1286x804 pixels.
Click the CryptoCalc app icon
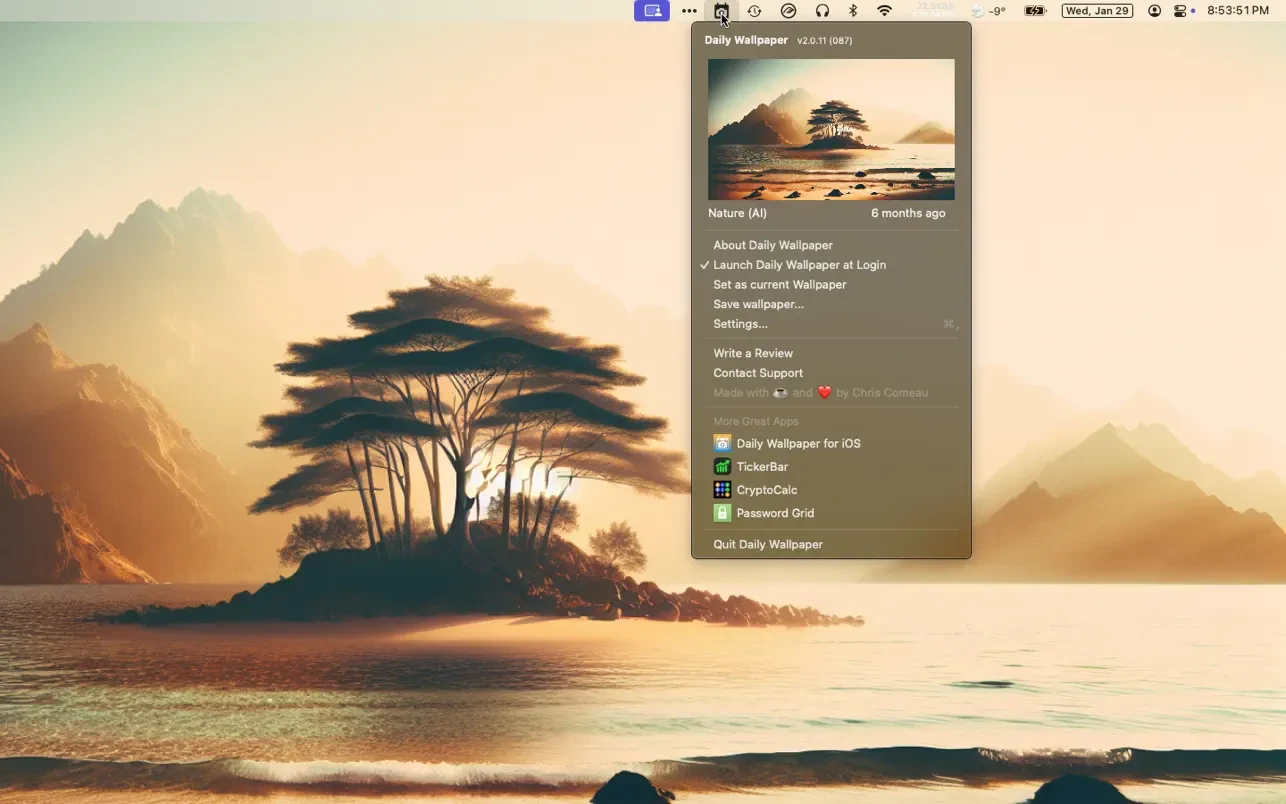coord(722,490)
